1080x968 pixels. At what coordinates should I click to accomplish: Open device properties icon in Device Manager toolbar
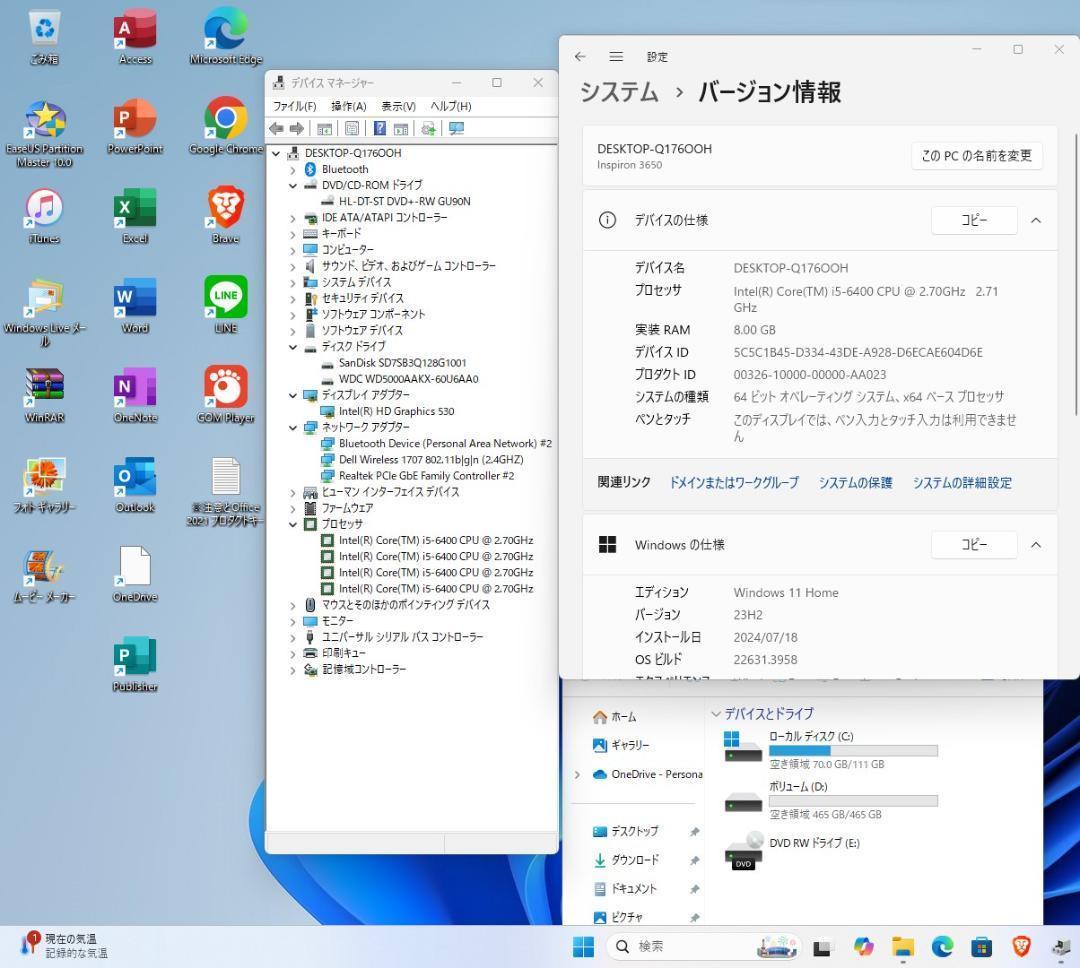pyautogui.click(x=352, y=128)
